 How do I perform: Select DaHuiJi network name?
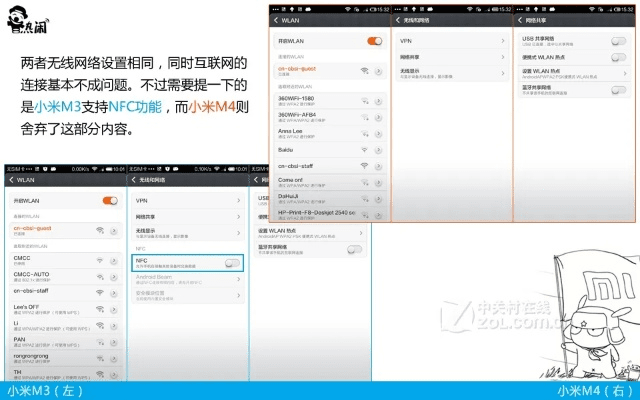(x=288, y=196)
